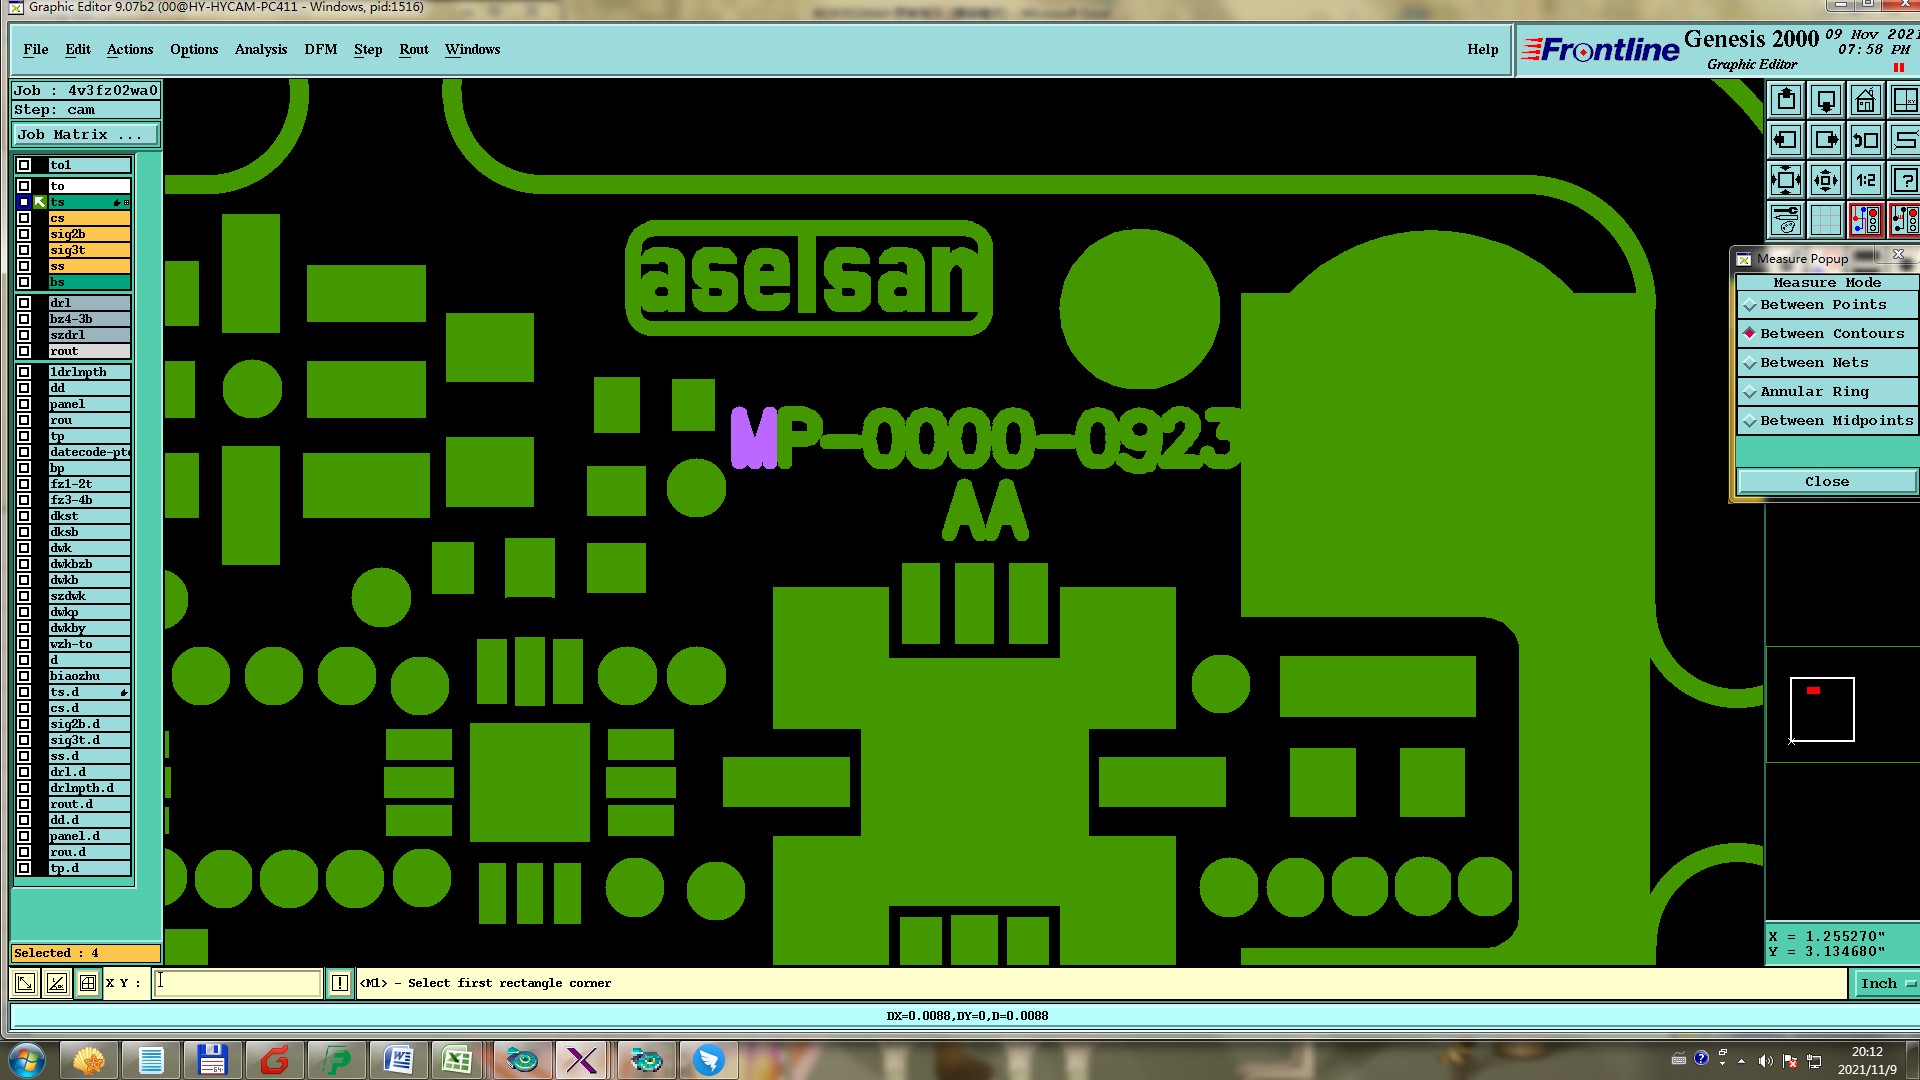Click the S-shaped path trace icon
Image resolution: width=1920 pixels, height=1080 pixels.
[x=1905, y=140]
